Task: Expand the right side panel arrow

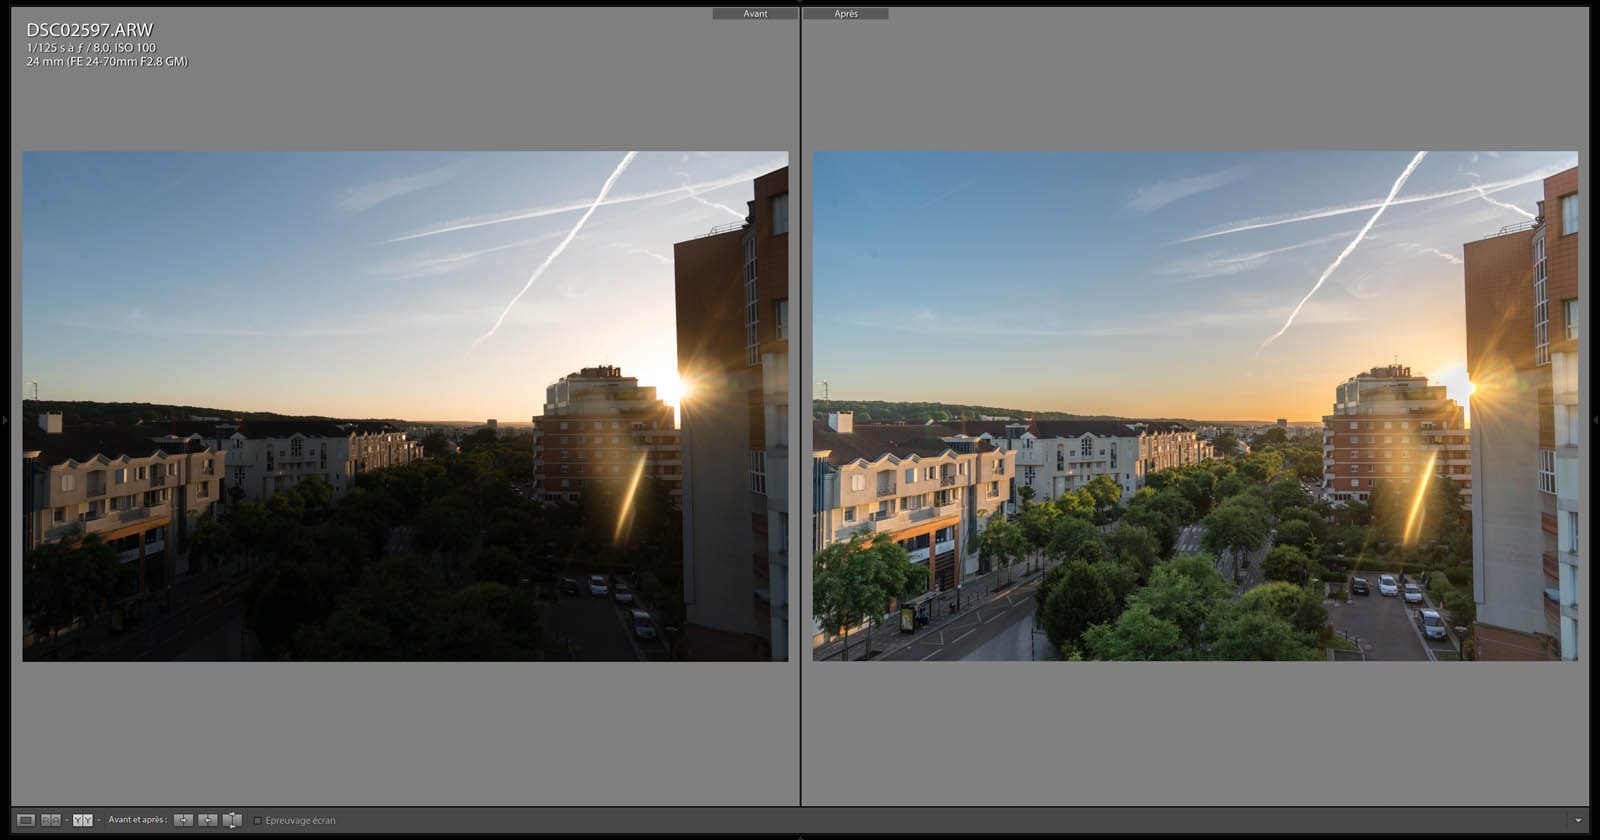Action: coord(1595,420)
